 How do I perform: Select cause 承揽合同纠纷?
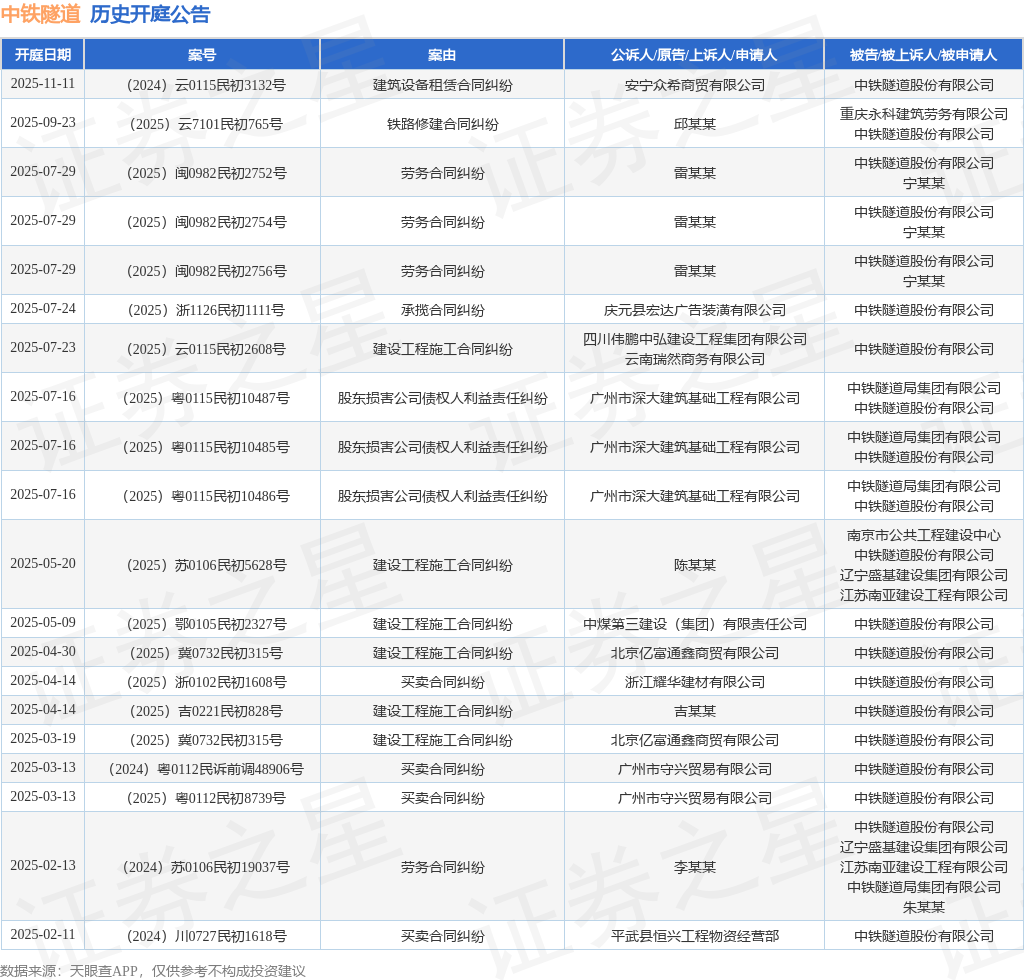(x=442, y=310)
